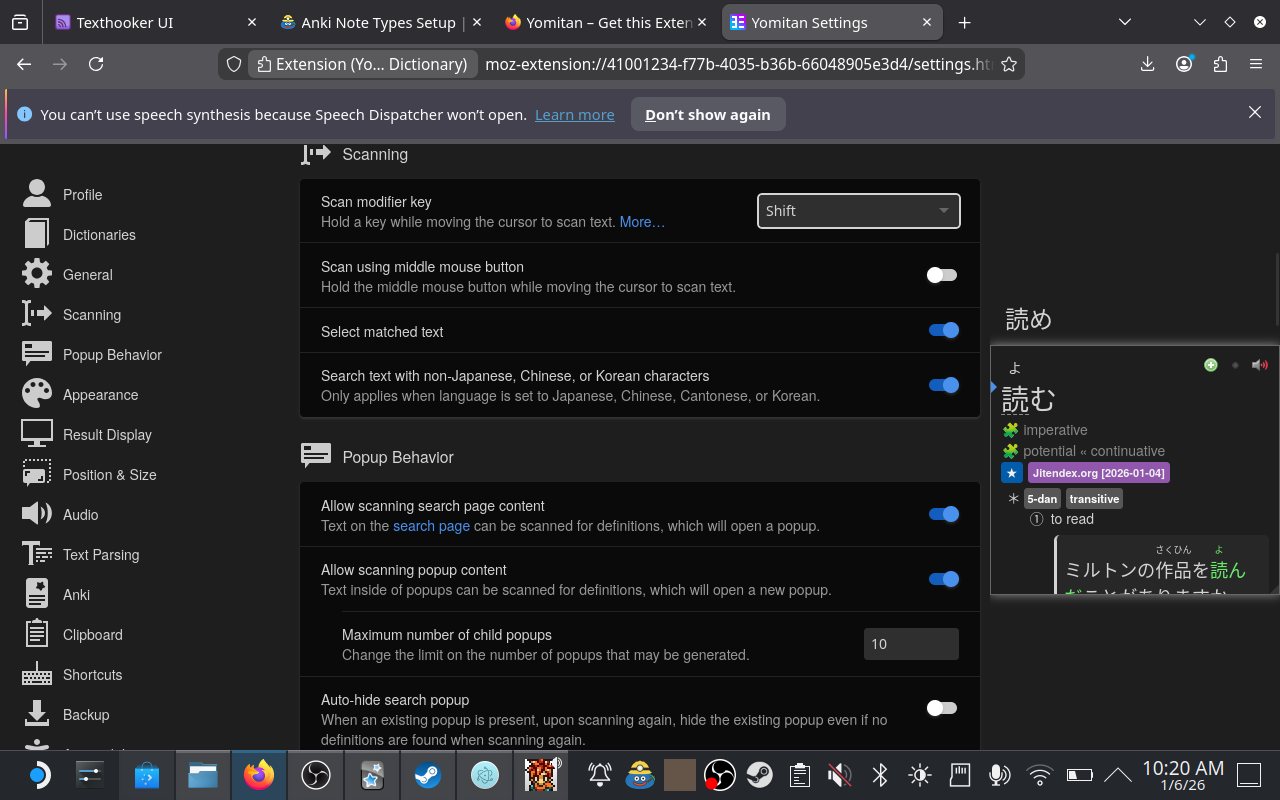Open the Backup settings section

[x=85, y=714]
